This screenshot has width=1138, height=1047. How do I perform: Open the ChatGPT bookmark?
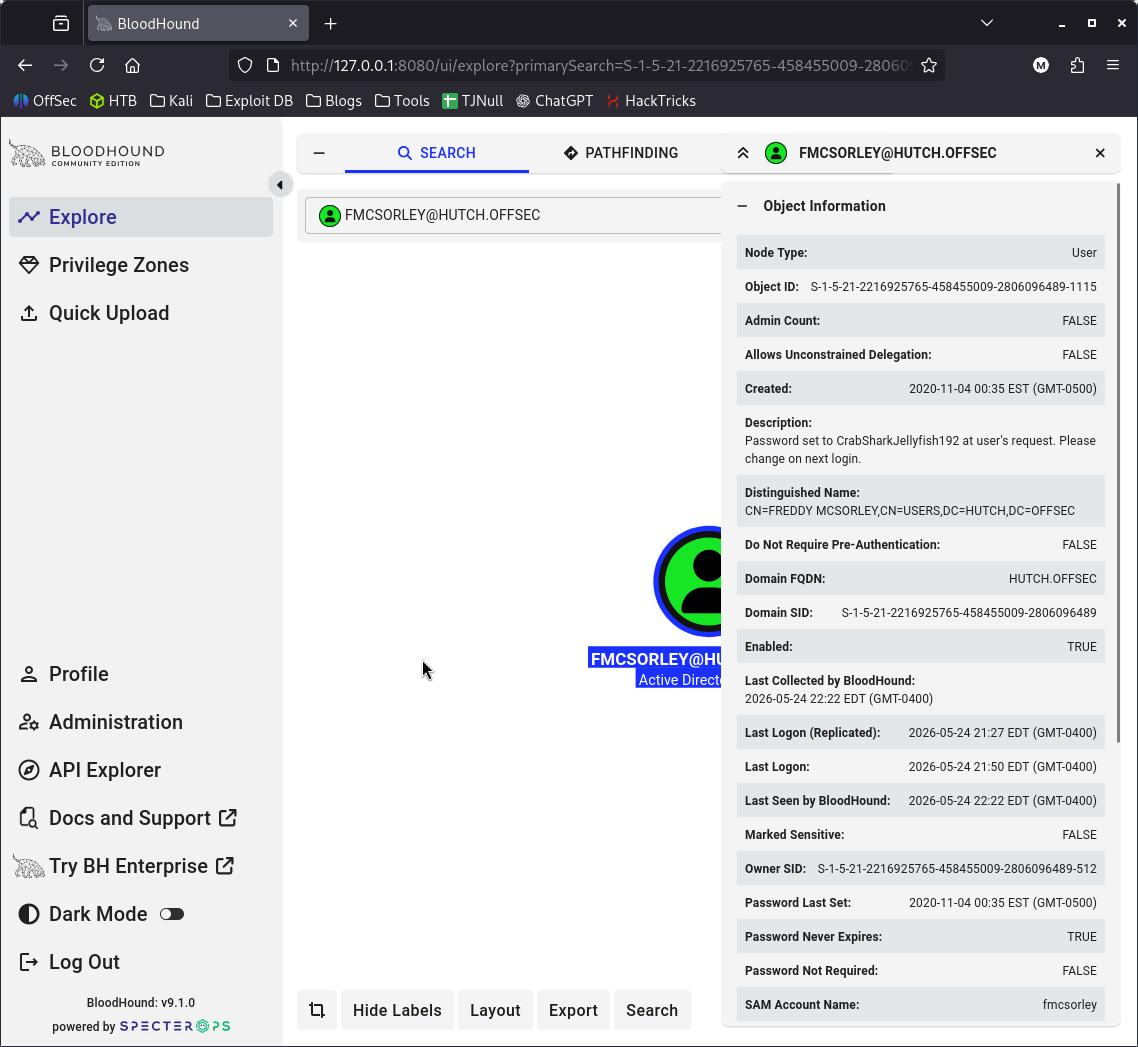tap(554, 101)
